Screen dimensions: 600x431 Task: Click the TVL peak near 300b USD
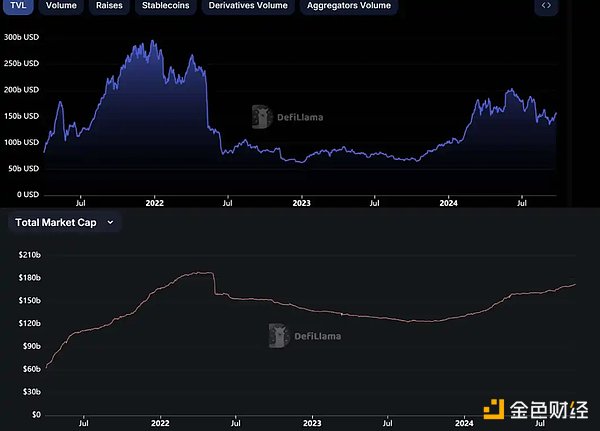point(151,42)
